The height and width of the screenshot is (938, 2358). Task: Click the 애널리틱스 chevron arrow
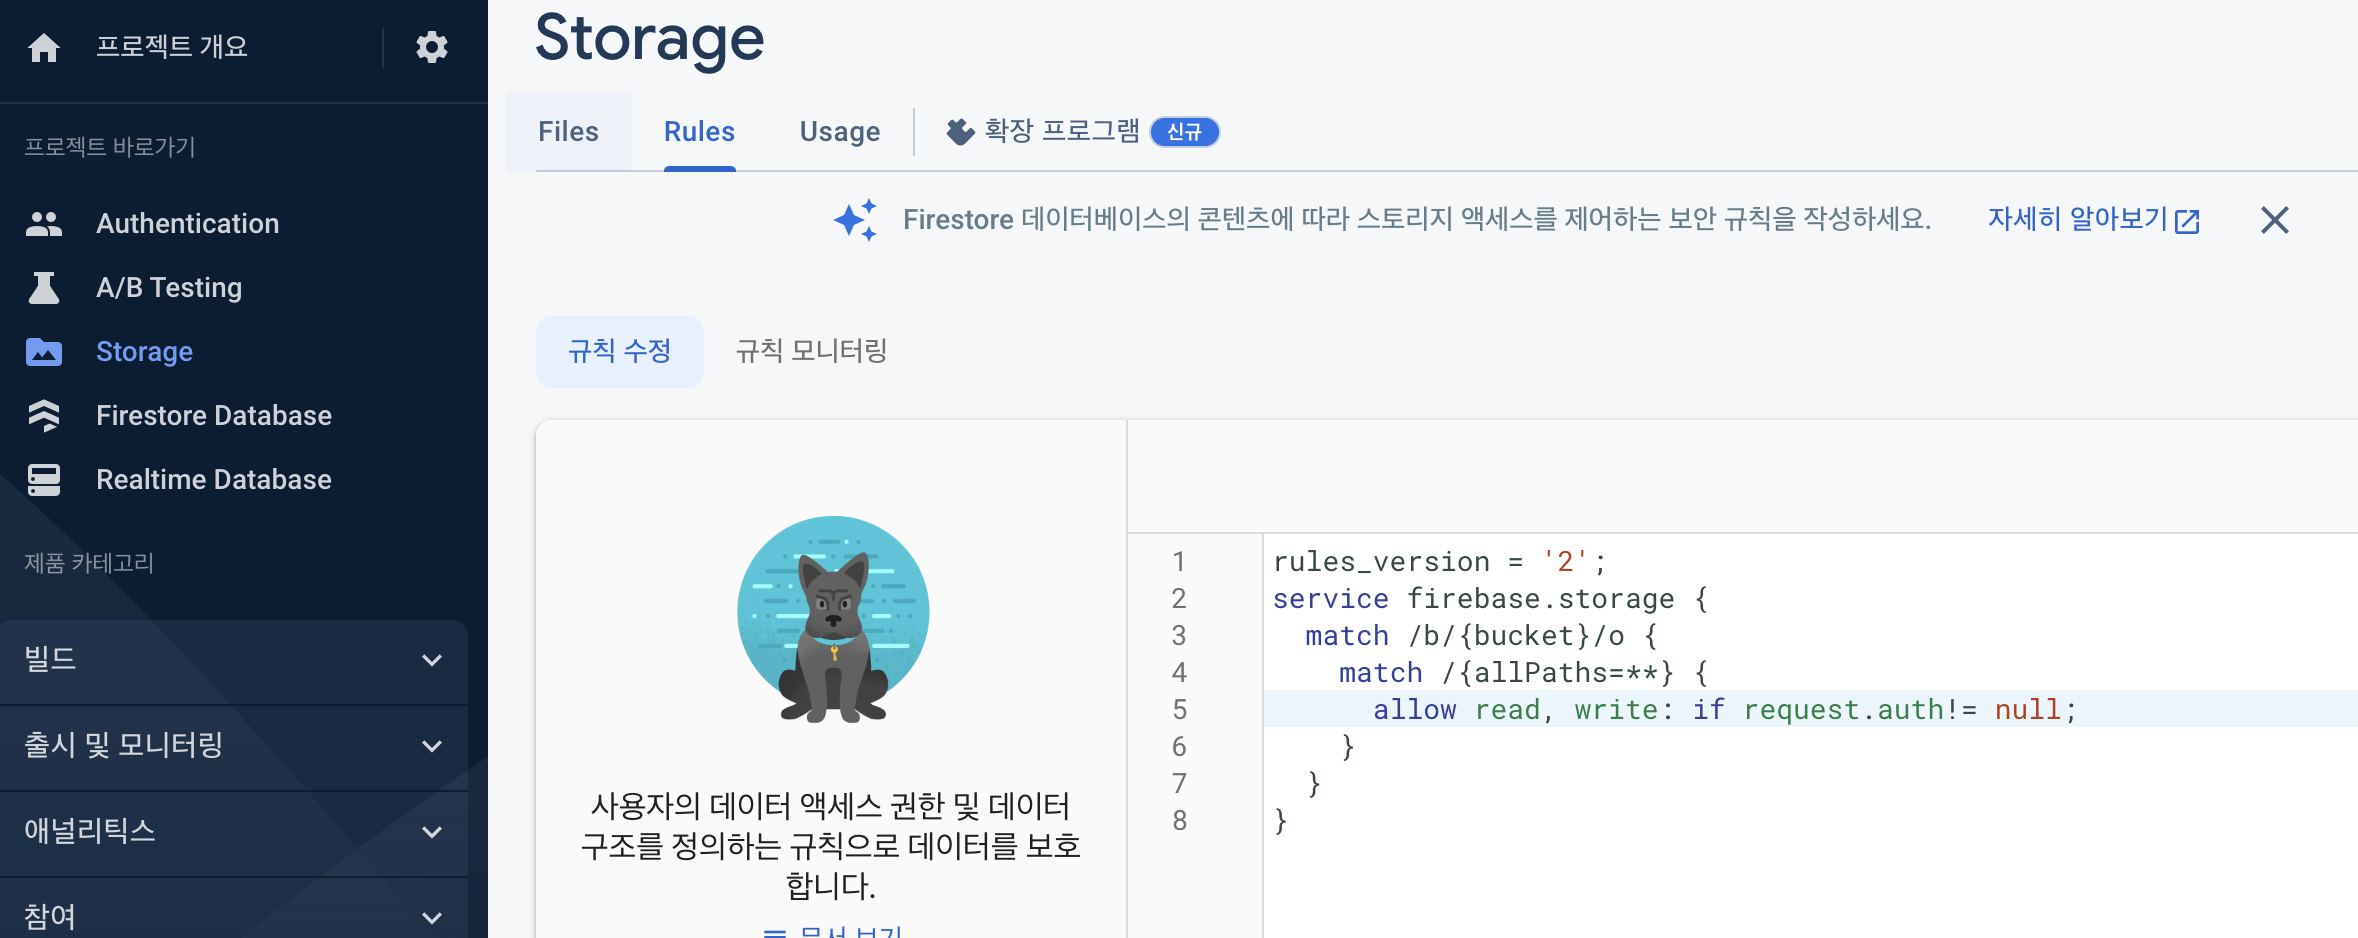click(432, 833)
